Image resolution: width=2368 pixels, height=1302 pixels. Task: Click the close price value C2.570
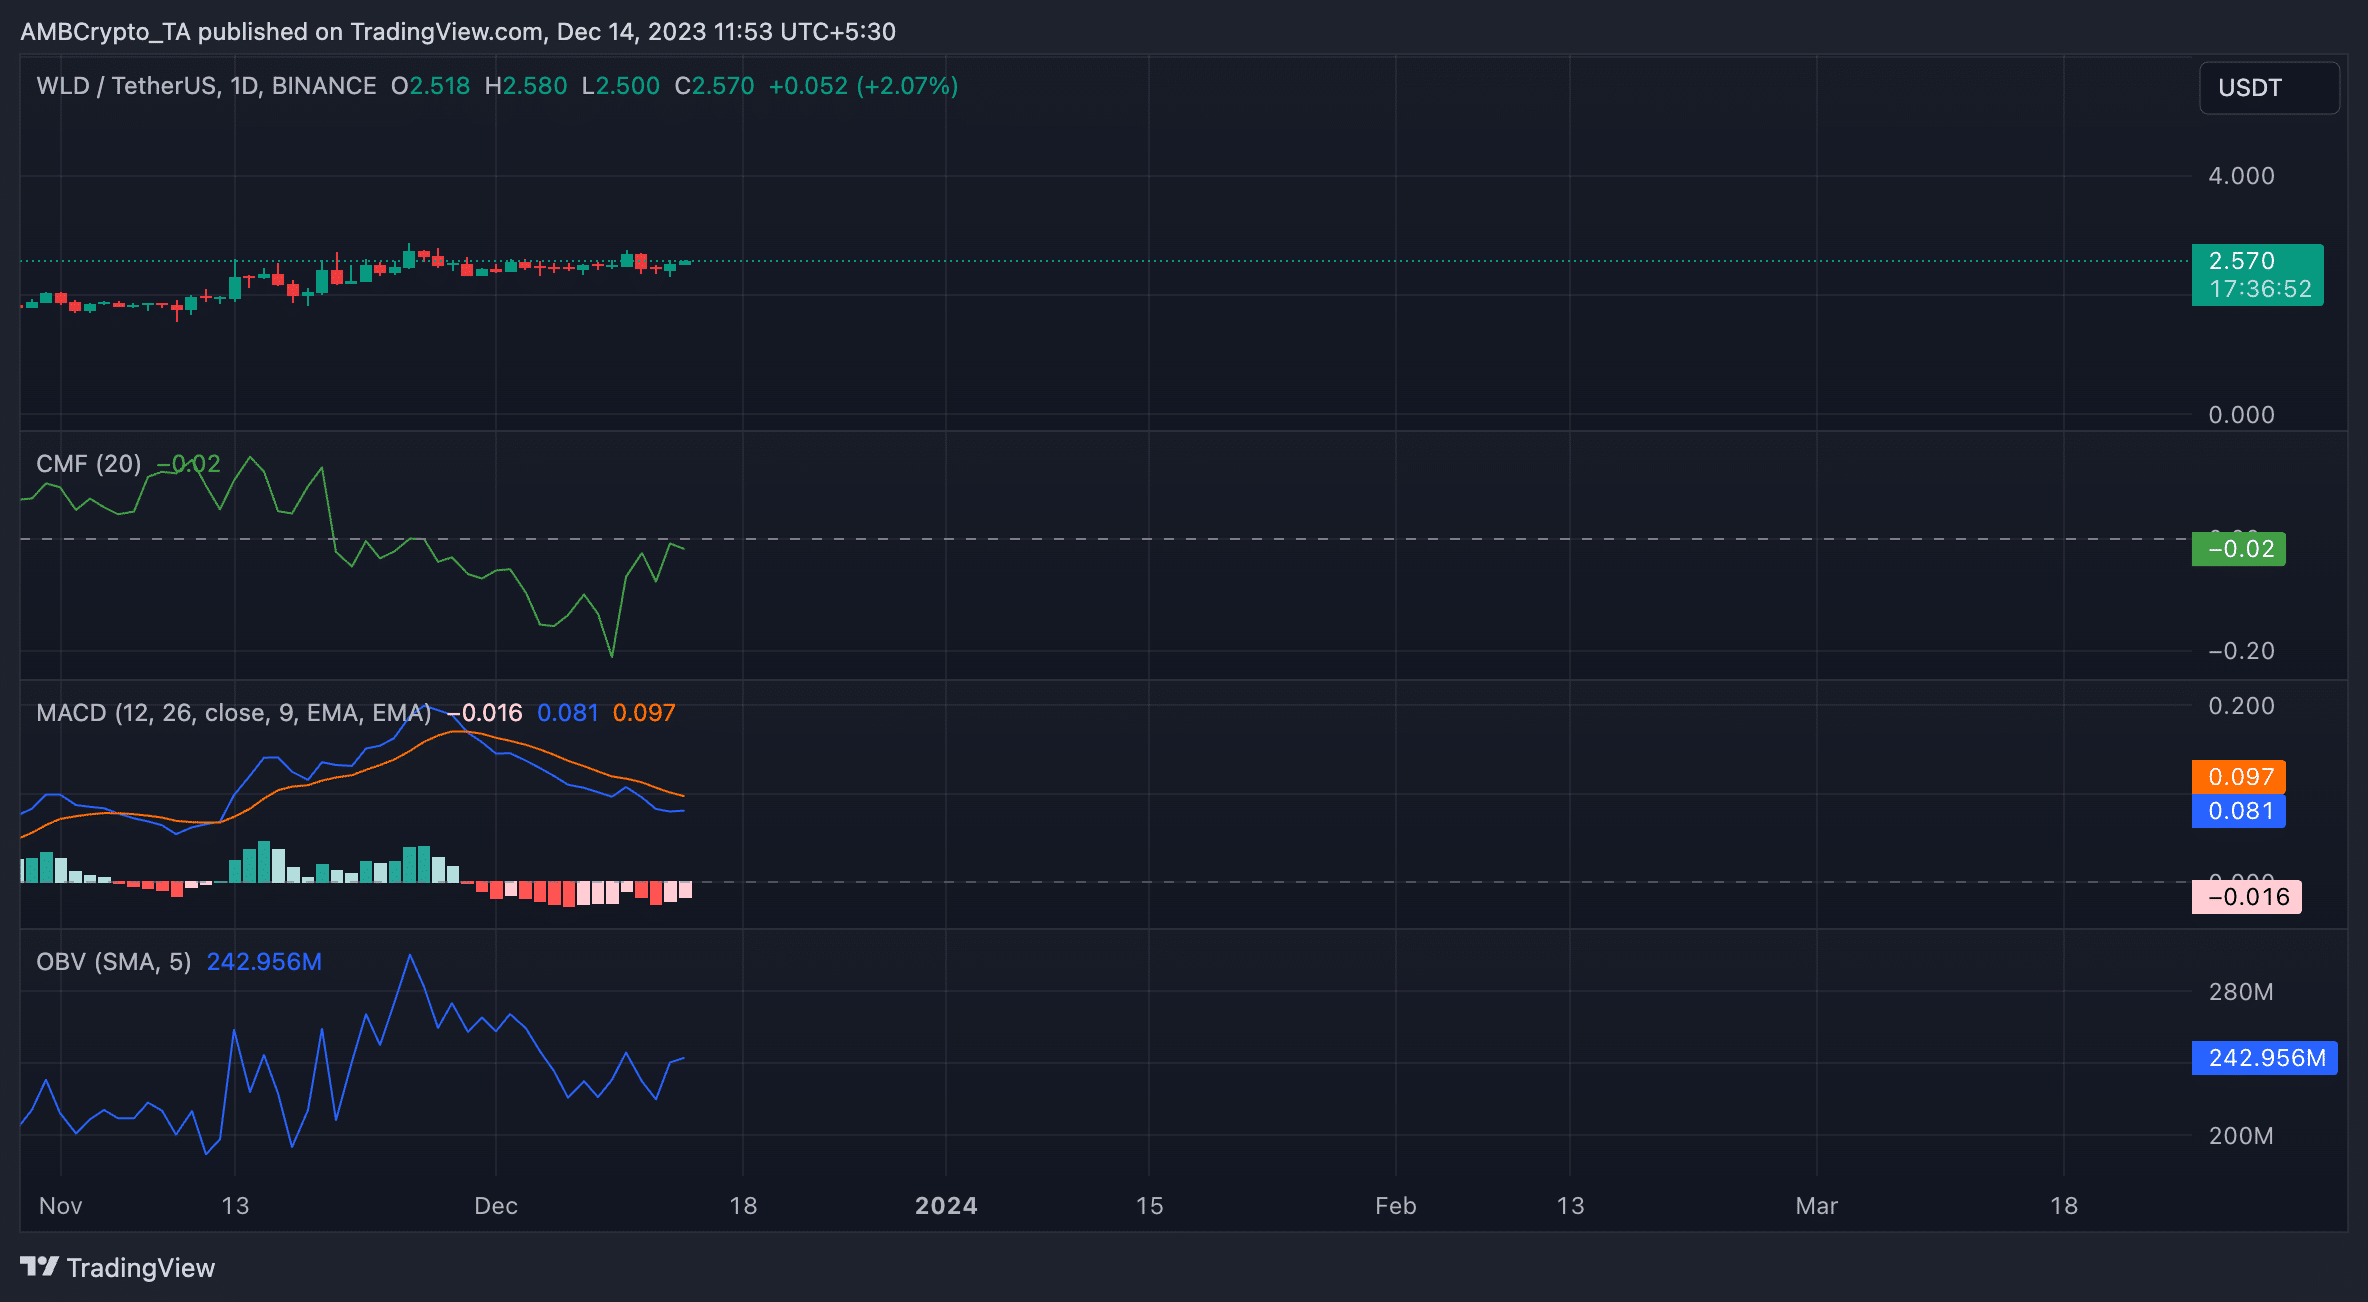(714, 86)
